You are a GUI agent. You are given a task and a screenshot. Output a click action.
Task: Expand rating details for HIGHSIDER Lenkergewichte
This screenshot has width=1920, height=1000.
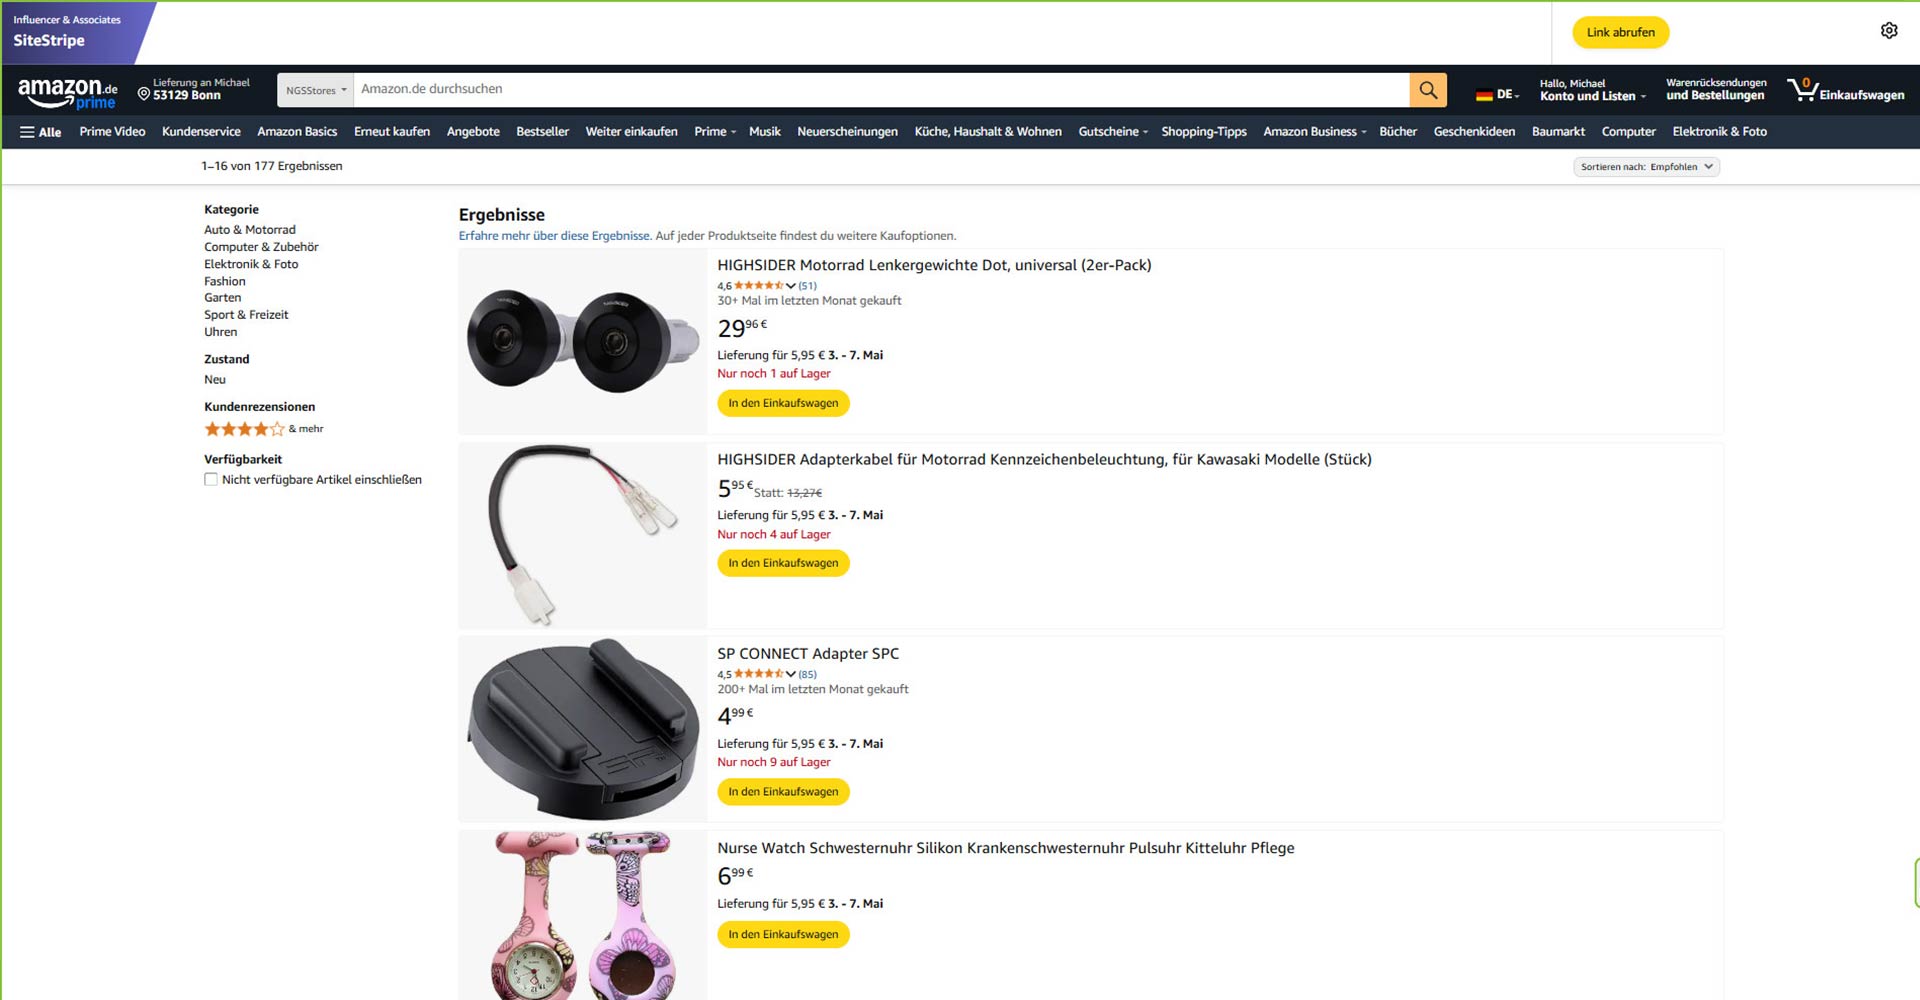click(x=791, y=286)
